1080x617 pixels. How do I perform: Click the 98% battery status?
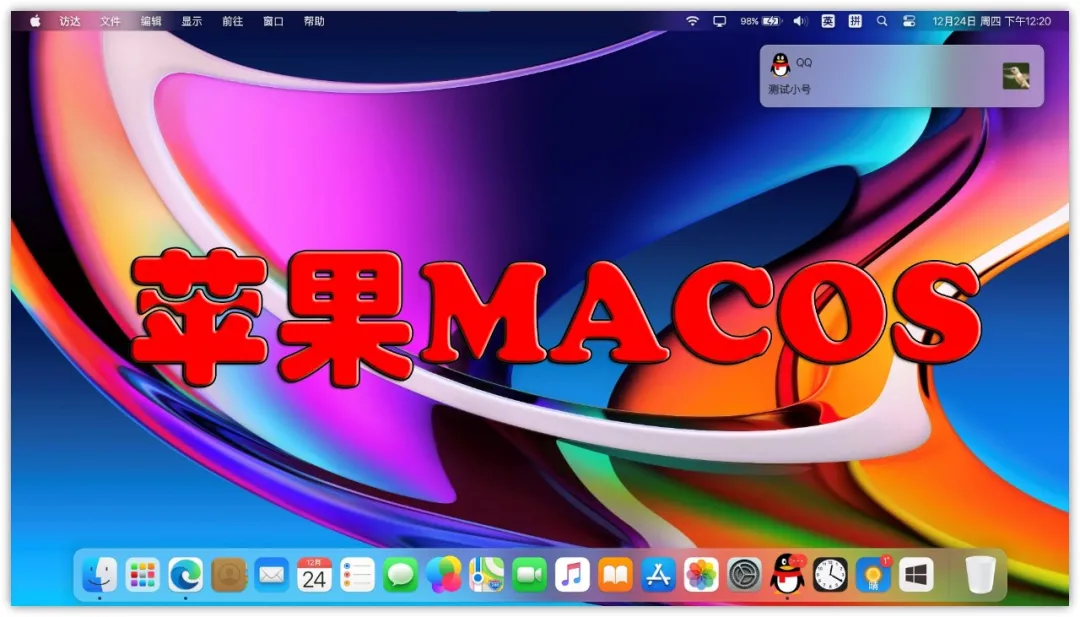[x=761, y=21]
